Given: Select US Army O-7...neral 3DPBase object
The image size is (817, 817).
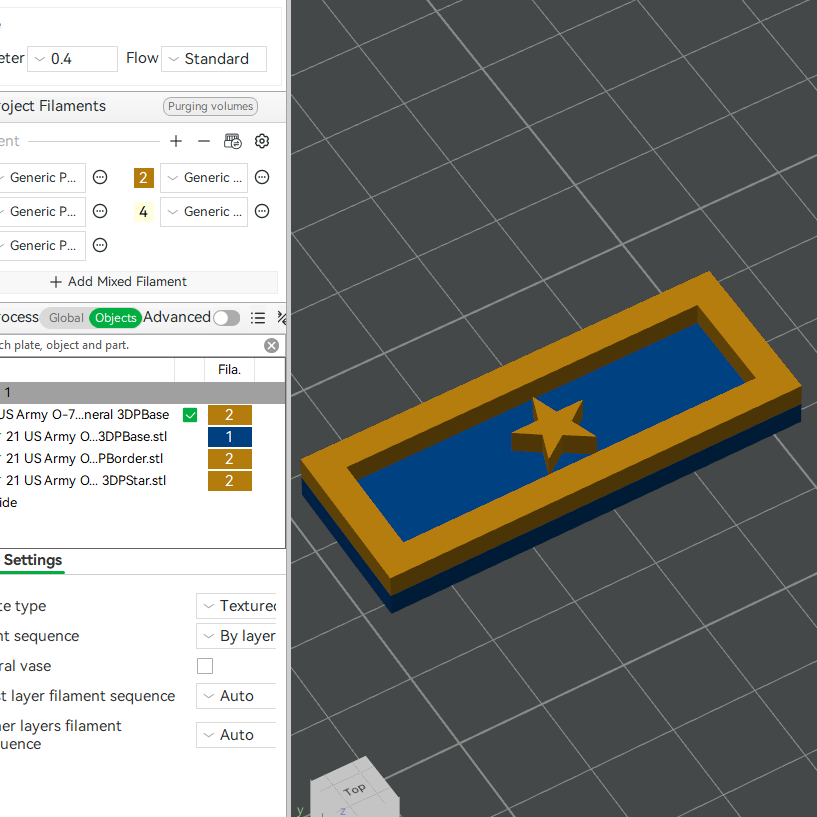Looking at the screenshot, I should click(84, 415).
